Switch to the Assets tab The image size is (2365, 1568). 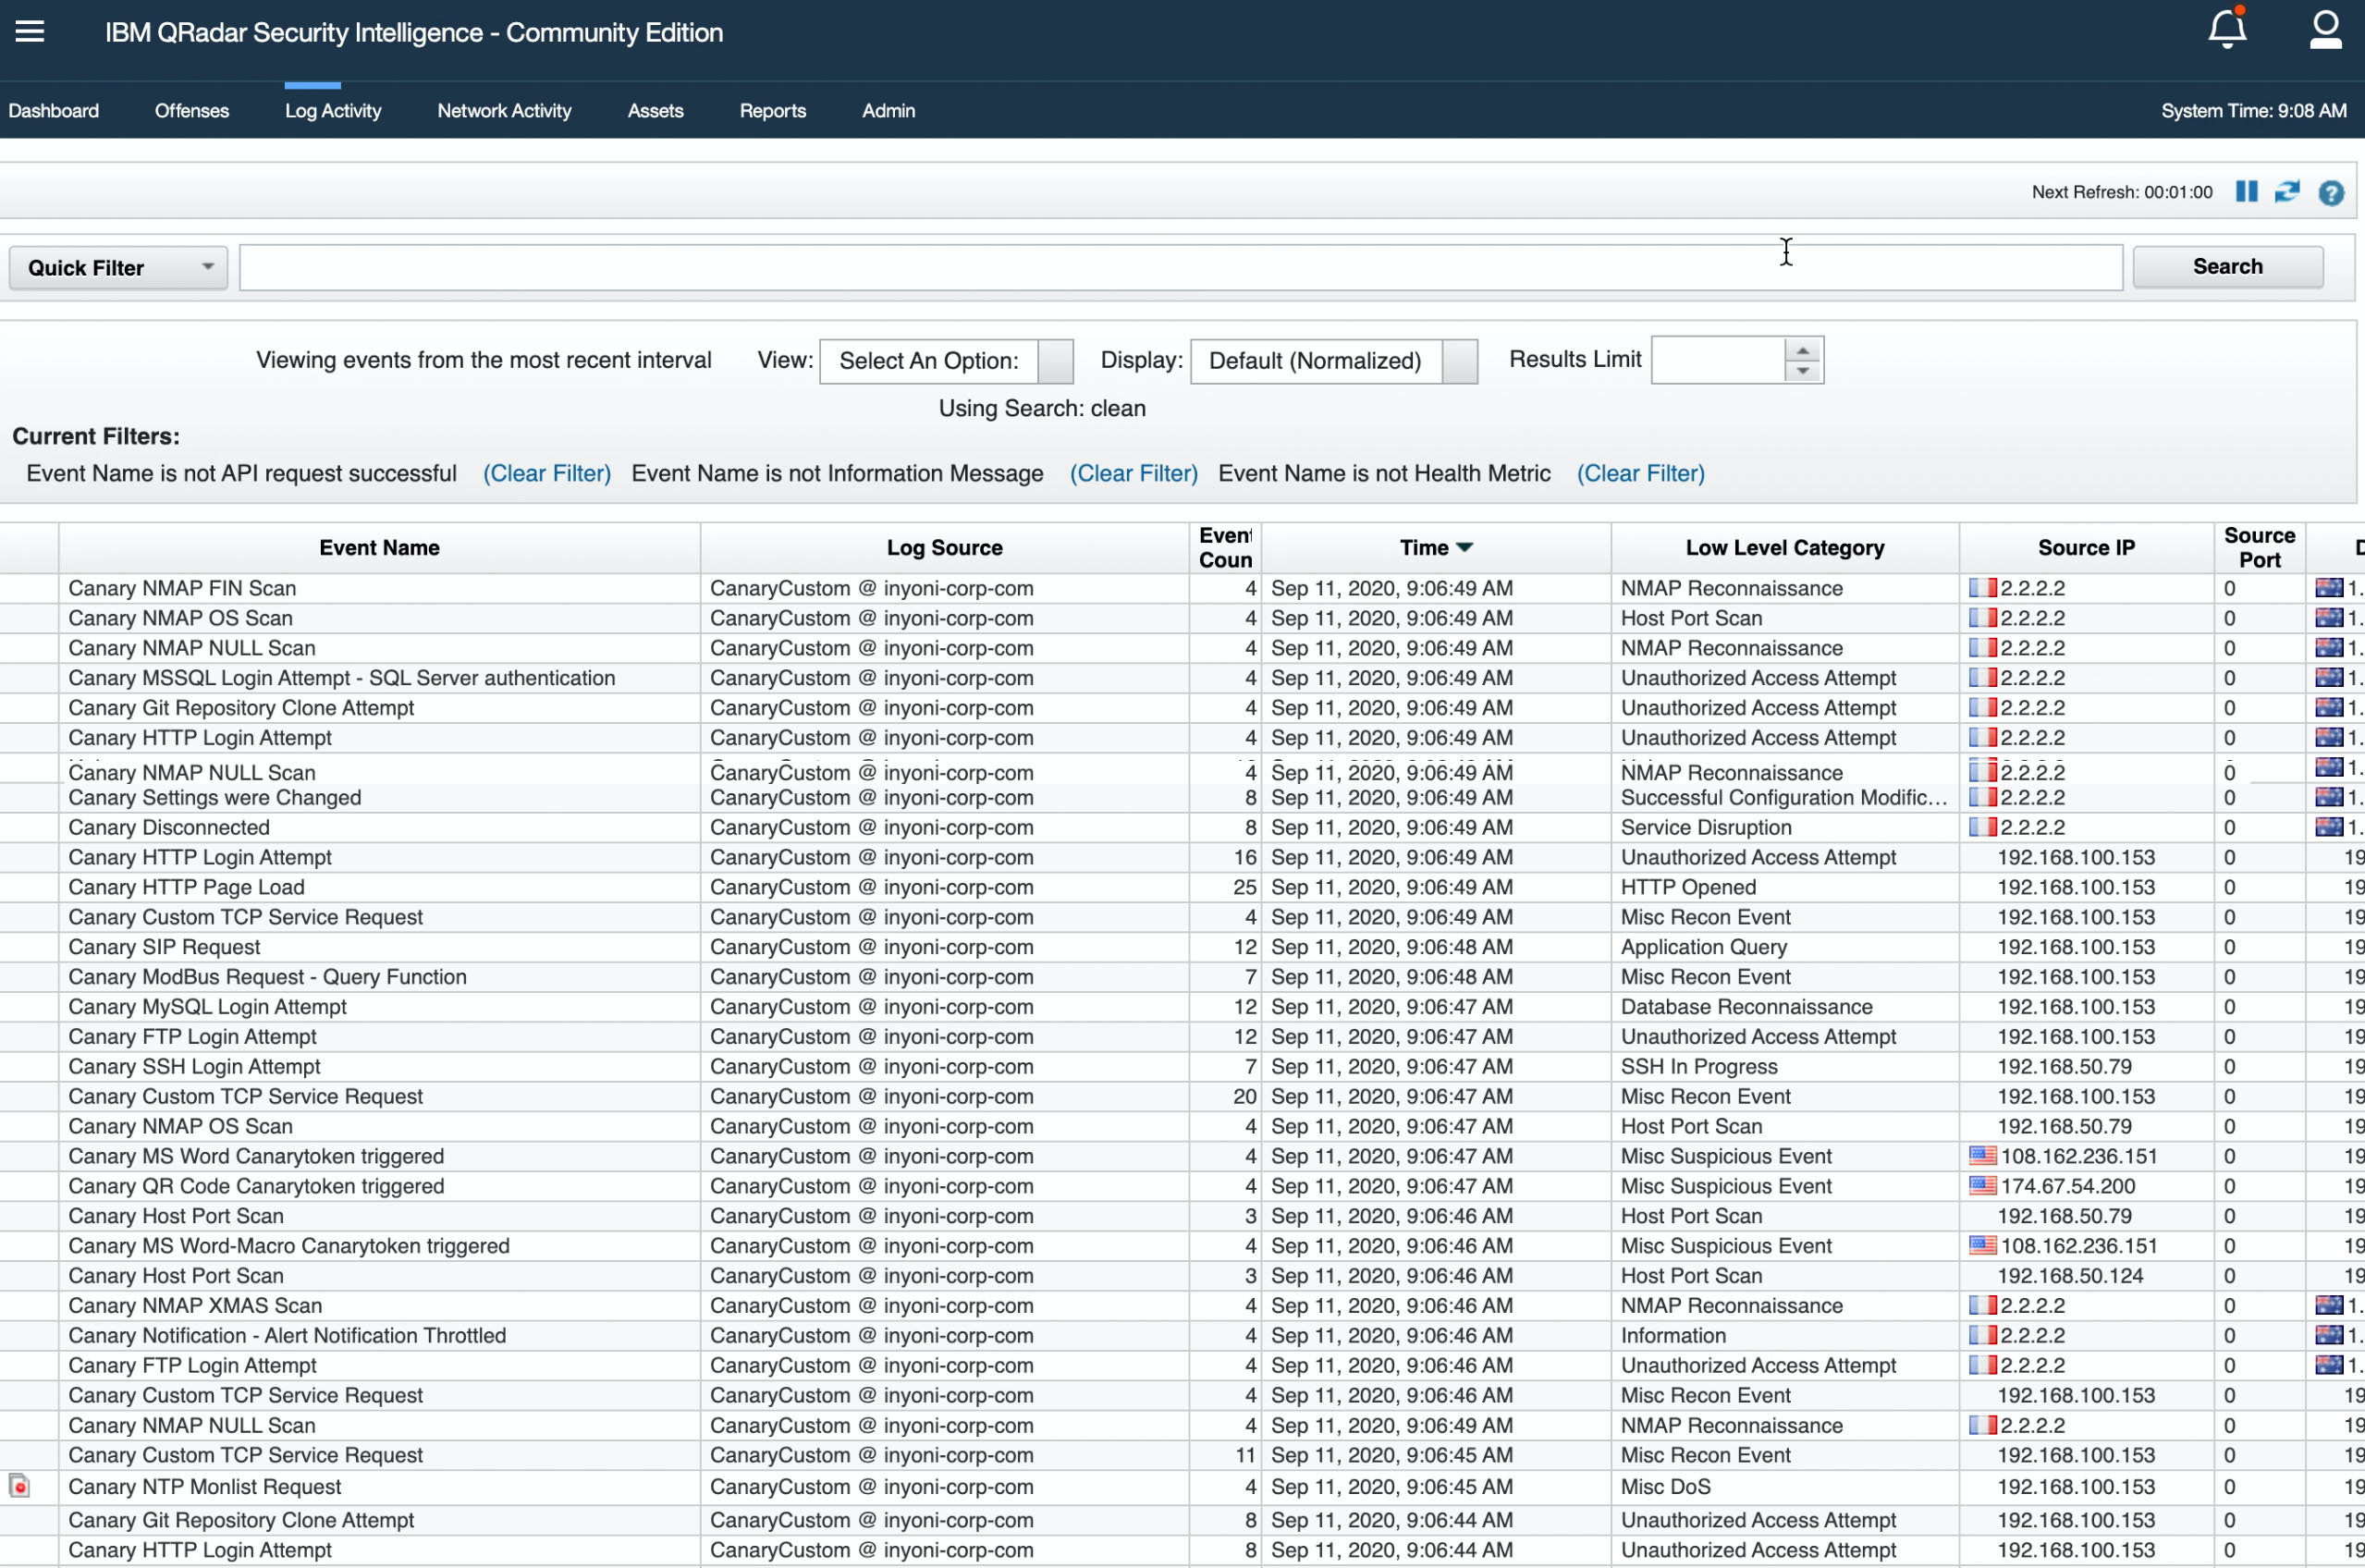[x=655, y=111]
